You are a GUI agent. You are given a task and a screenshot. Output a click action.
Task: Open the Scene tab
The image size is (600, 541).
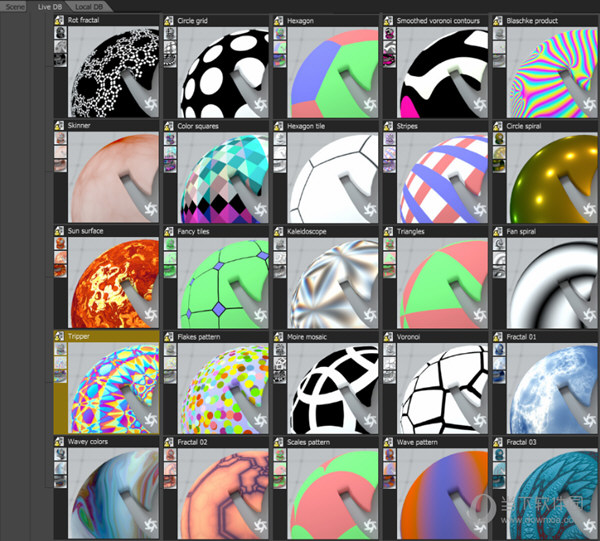pos(14,6)
